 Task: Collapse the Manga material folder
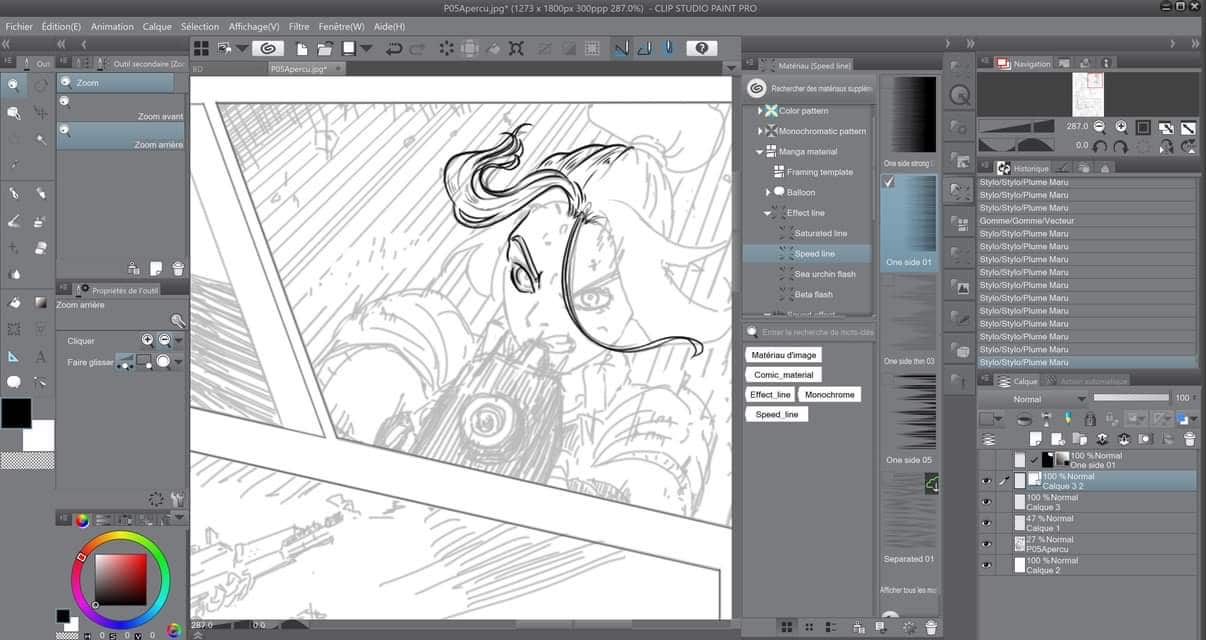click(x=760, y=152)
